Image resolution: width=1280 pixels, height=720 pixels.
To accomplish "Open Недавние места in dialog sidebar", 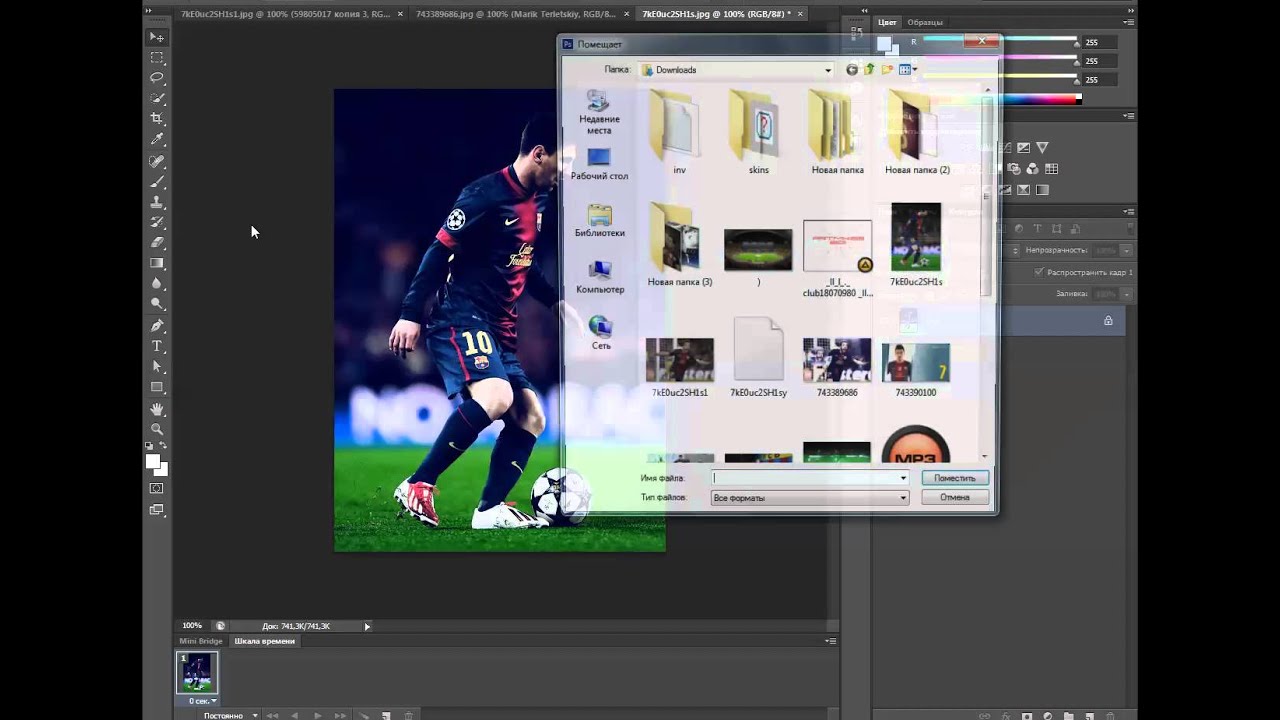I will [599, 113].
